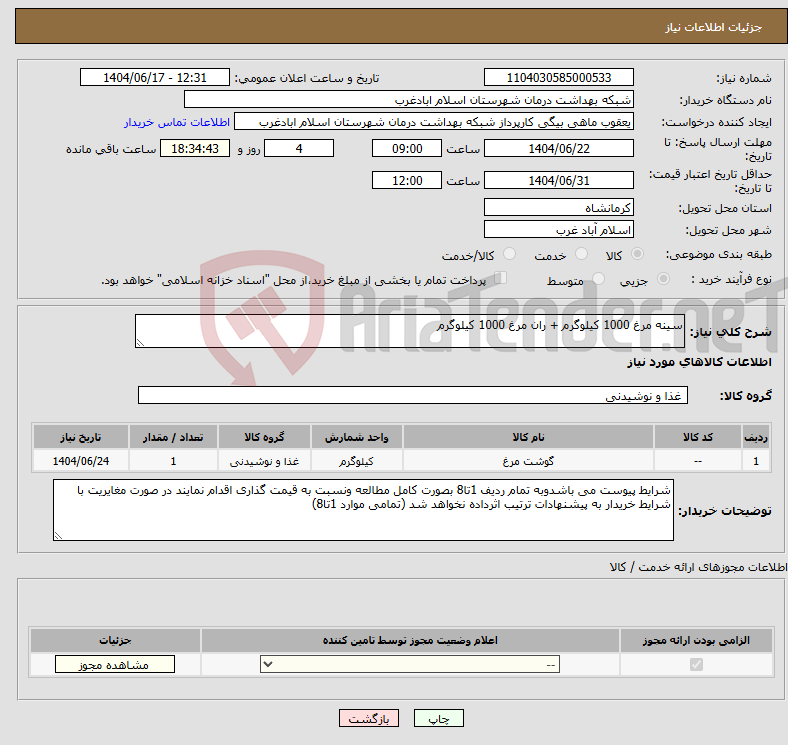This screenshot has width=788, height=745.
Task: Select the متوسط purchase type radio
Action: click(x=598, y=278)
